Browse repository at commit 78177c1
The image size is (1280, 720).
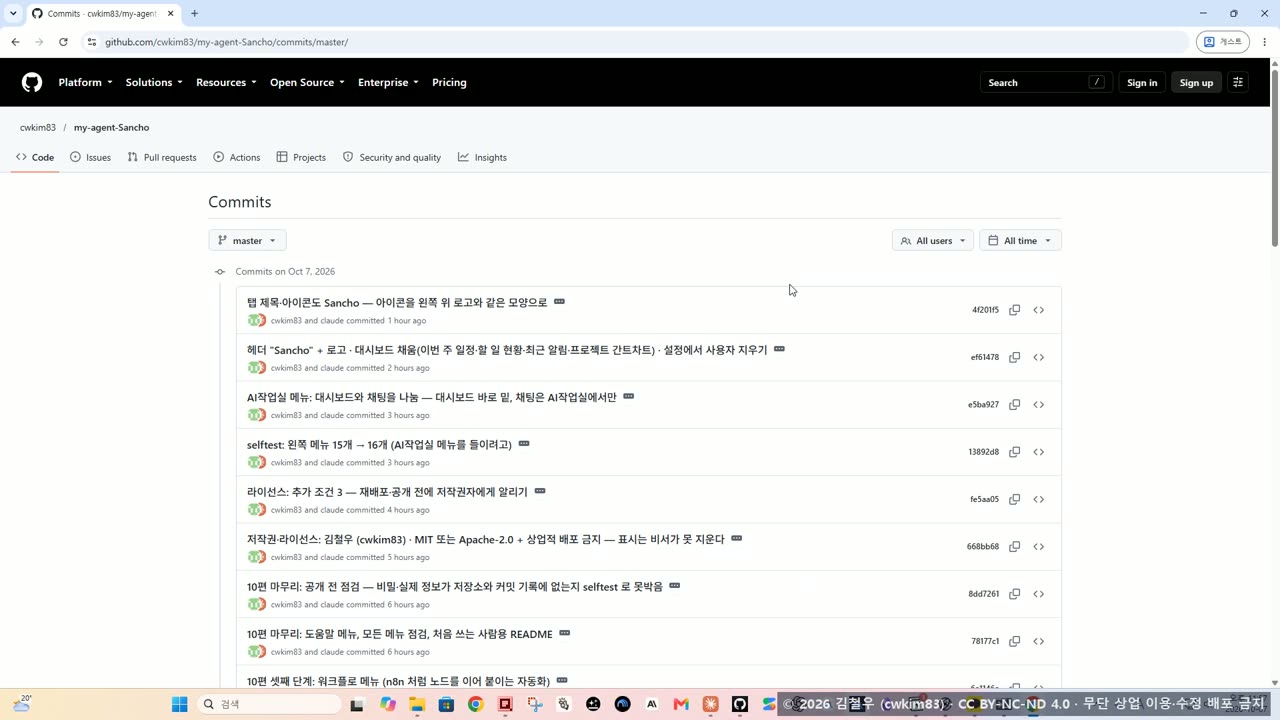click(1038, 641)
